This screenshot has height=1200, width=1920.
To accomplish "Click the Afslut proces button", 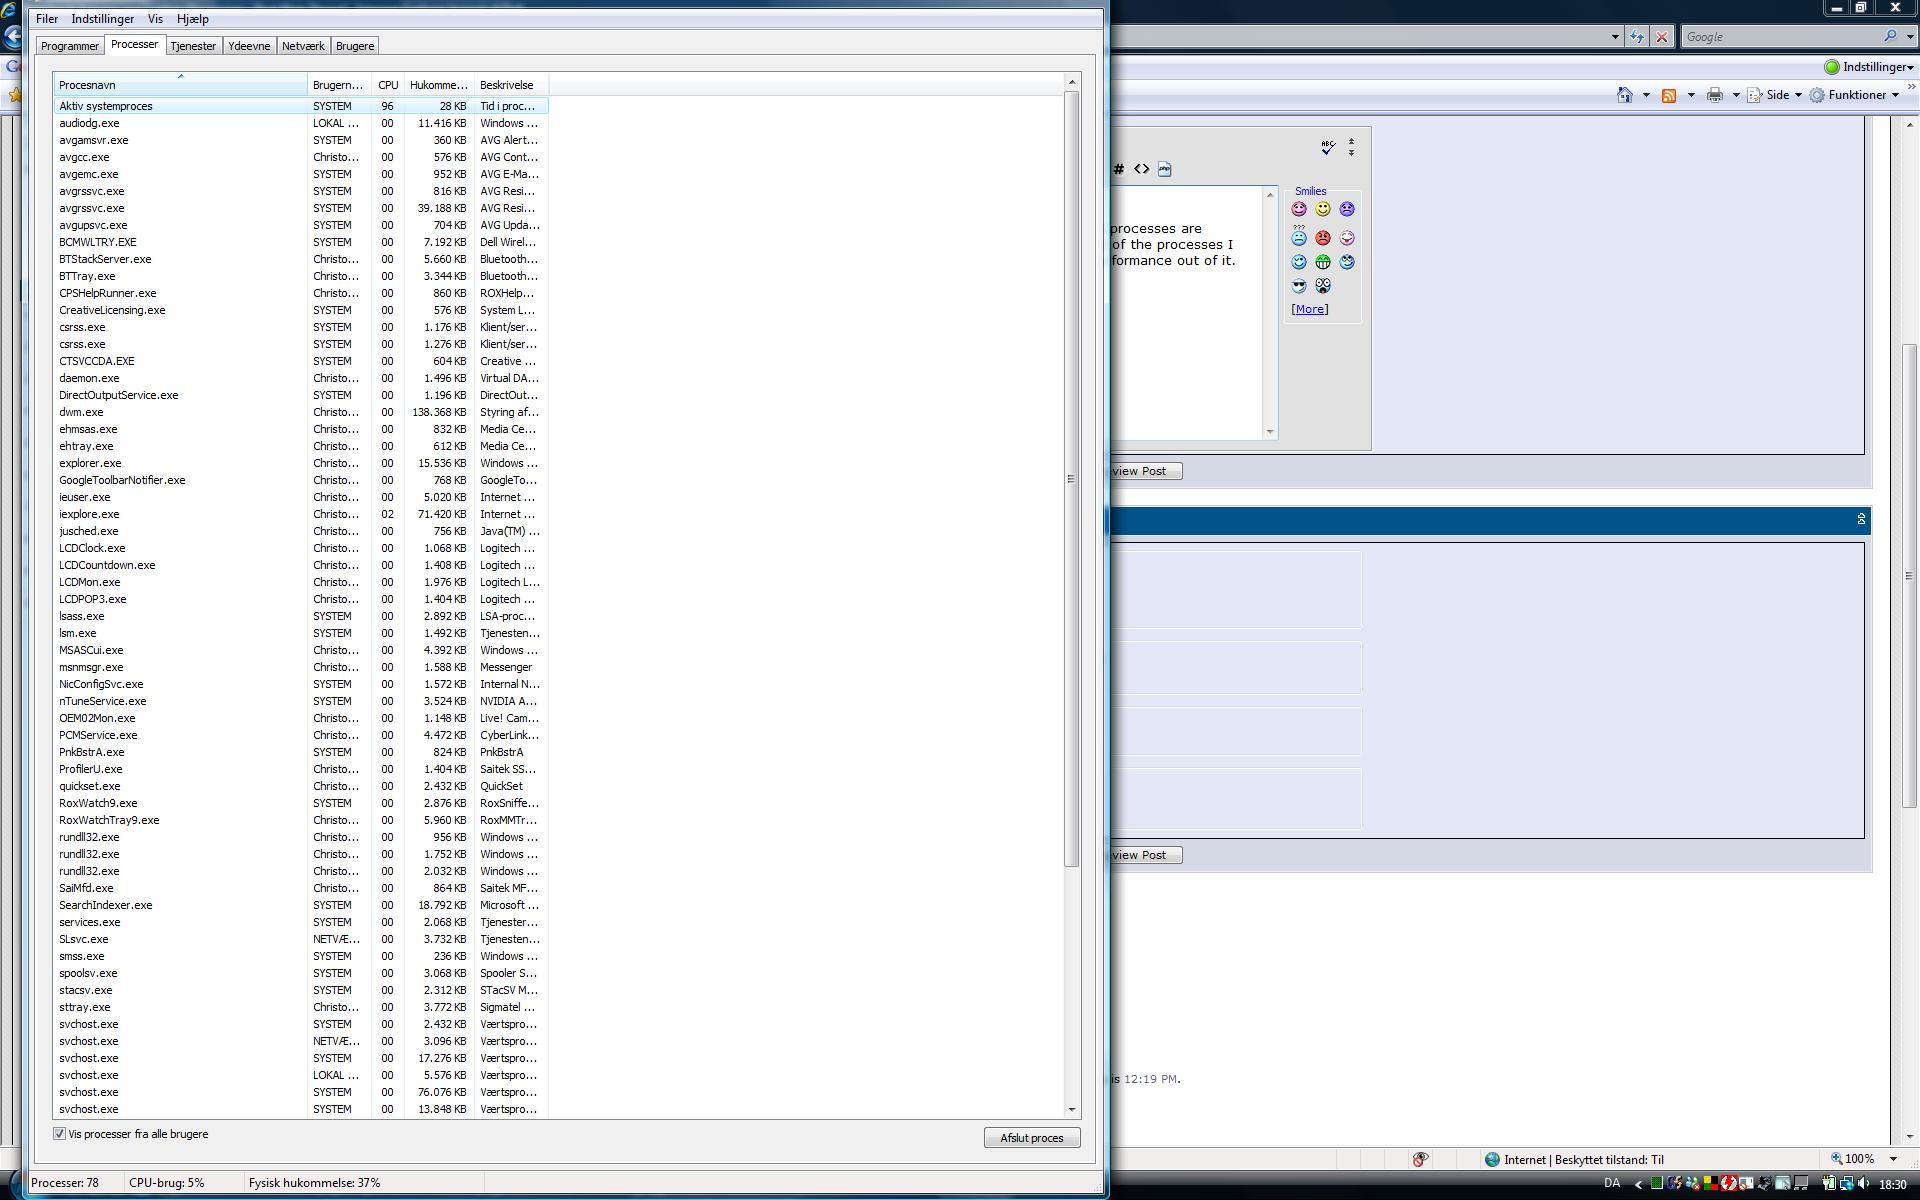I will pyautogui.click(x=1032, y=1138).
